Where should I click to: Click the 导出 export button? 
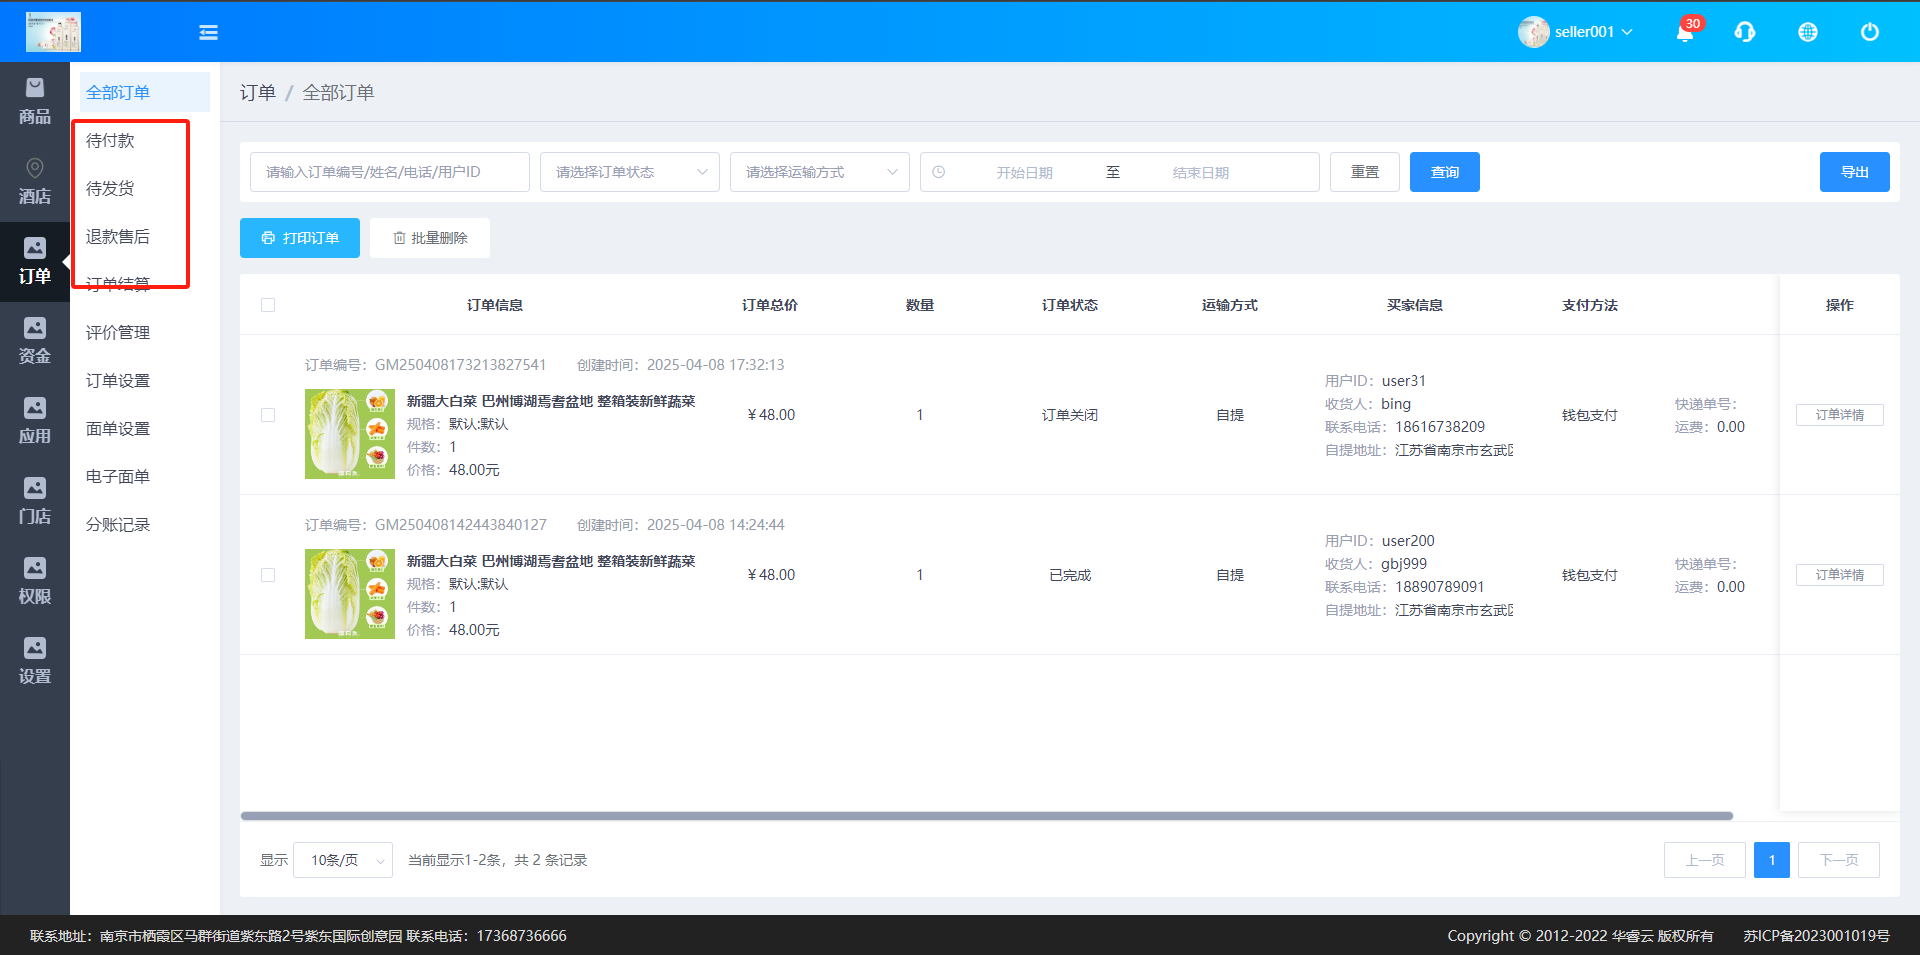(1854, 172)
